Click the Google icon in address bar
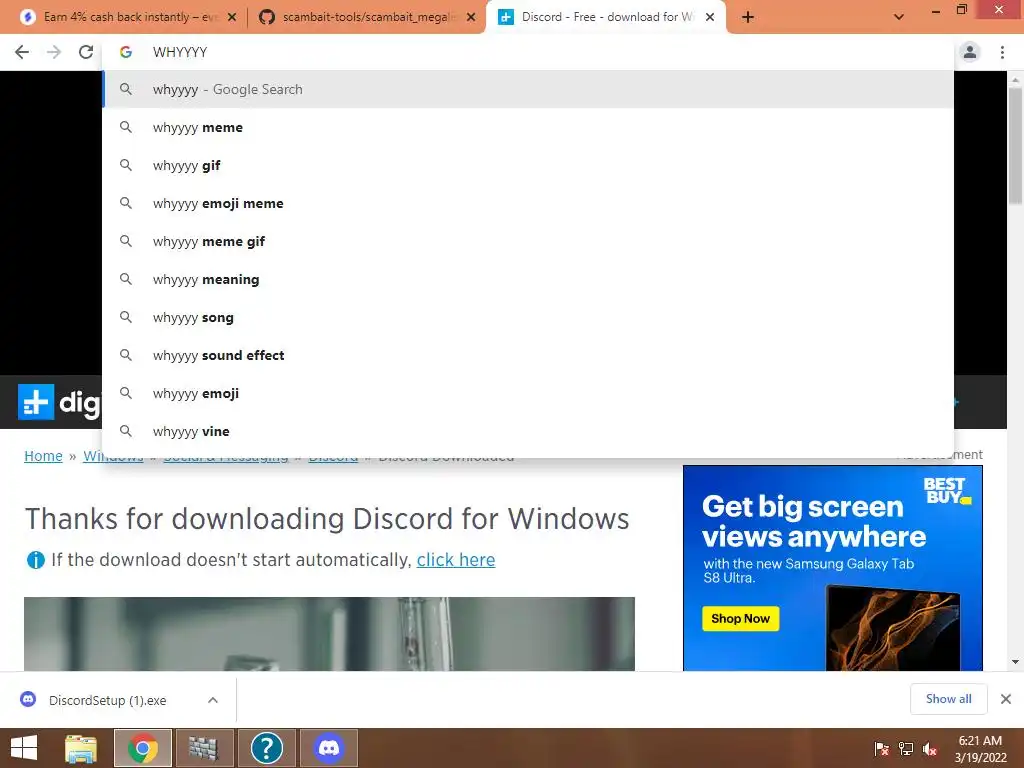The width and height of the screenshot is (1024, 768). point(126,52)
